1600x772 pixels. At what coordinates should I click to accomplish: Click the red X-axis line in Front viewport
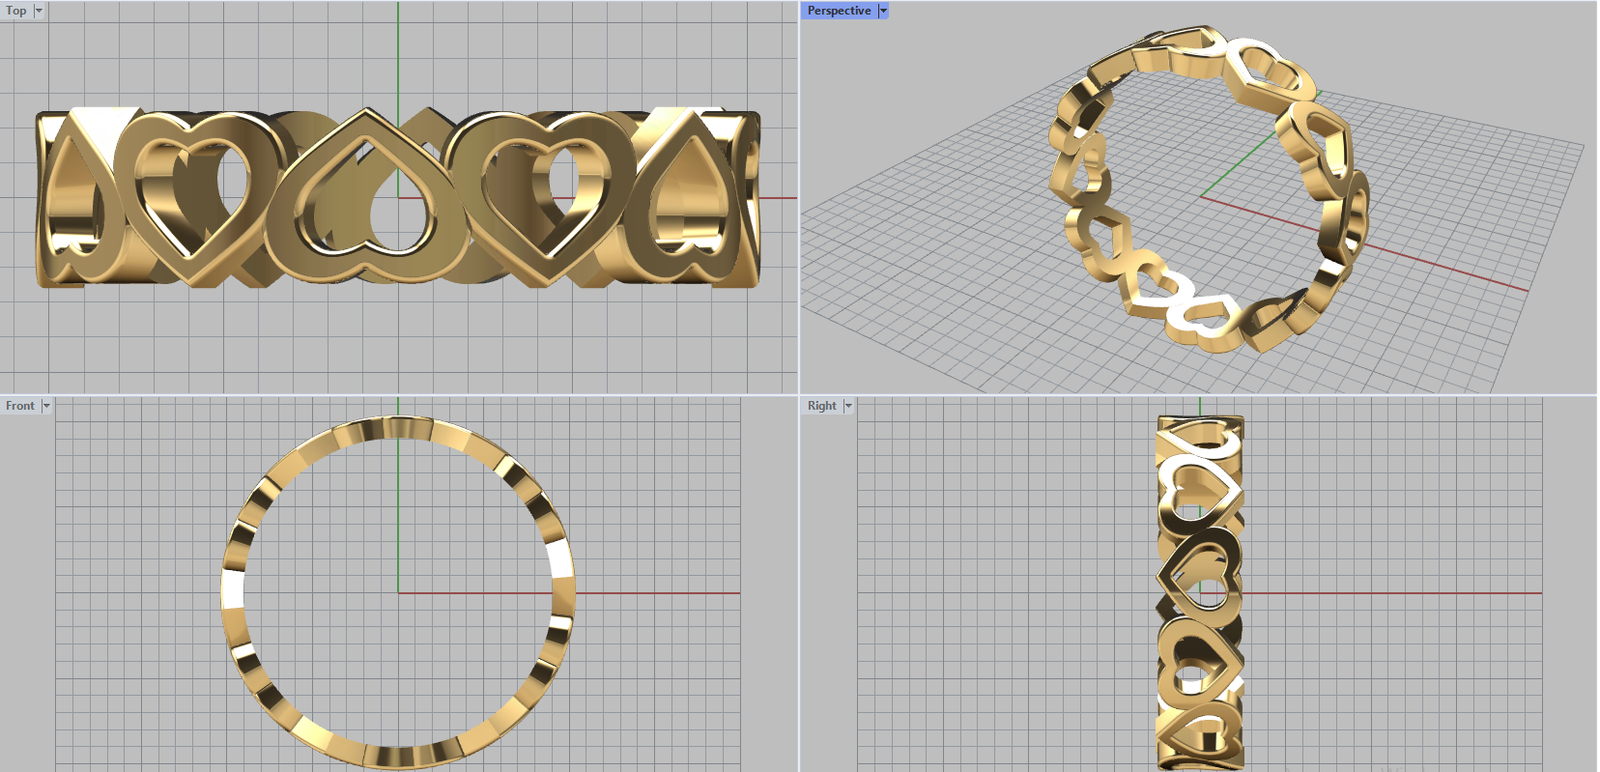coord(650,593)
